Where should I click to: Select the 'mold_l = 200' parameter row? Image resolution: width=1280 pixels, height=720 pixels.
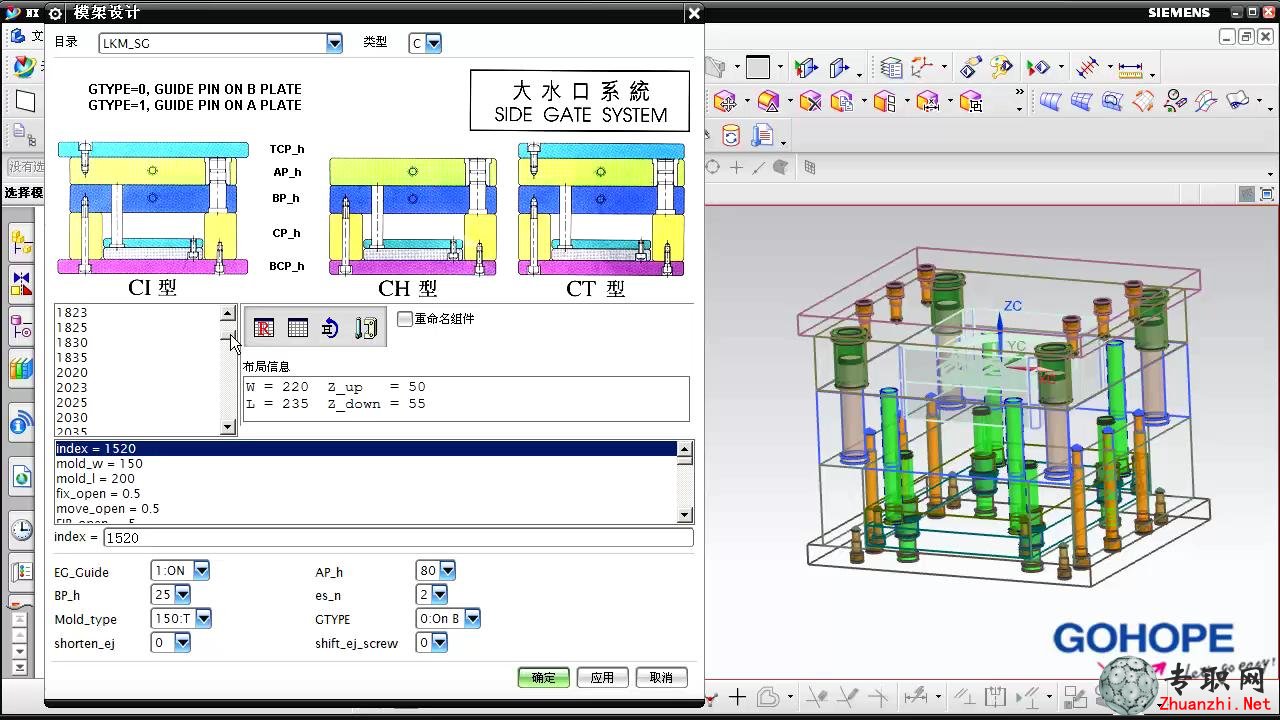click(x=366, y=479)
